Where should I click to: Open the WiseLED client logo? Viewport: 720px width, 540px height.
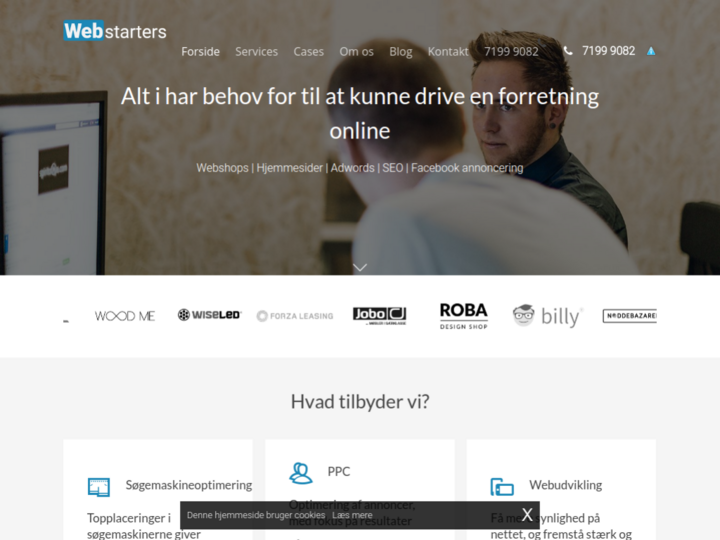(209, 315)
